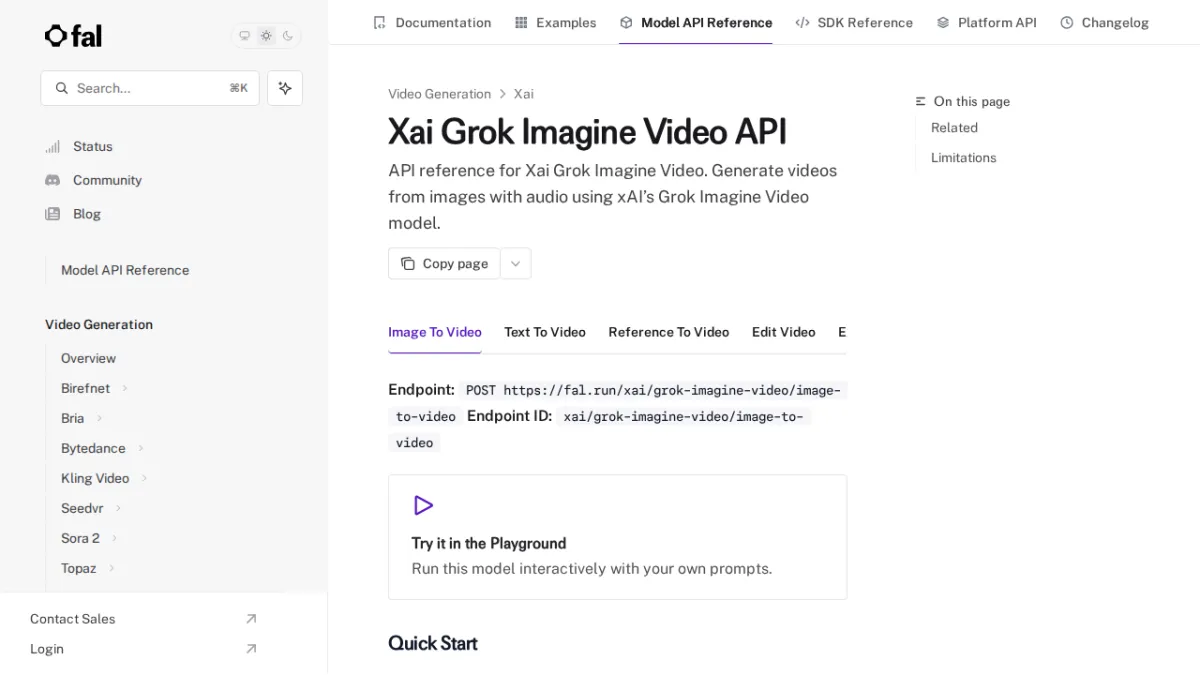Click the Blog newspaper icon
1200x675 pixels.
pyautogui.click(x=53, y=214)
